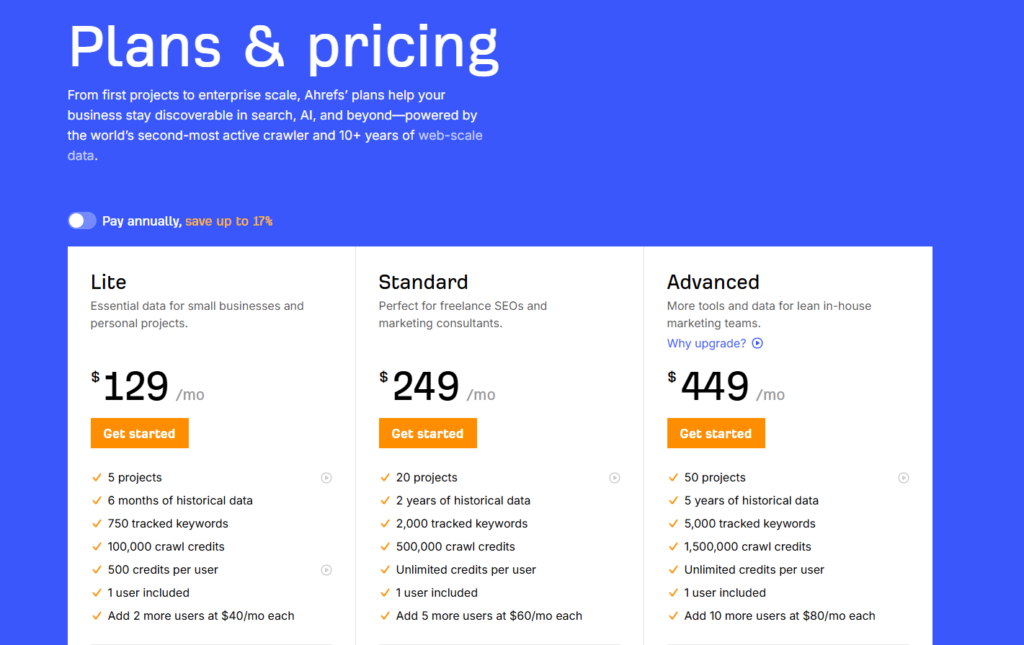Screen dimensions: 1024x645
Task: Click the "Why upgrade?" link
Action: (x=705, y=343)
